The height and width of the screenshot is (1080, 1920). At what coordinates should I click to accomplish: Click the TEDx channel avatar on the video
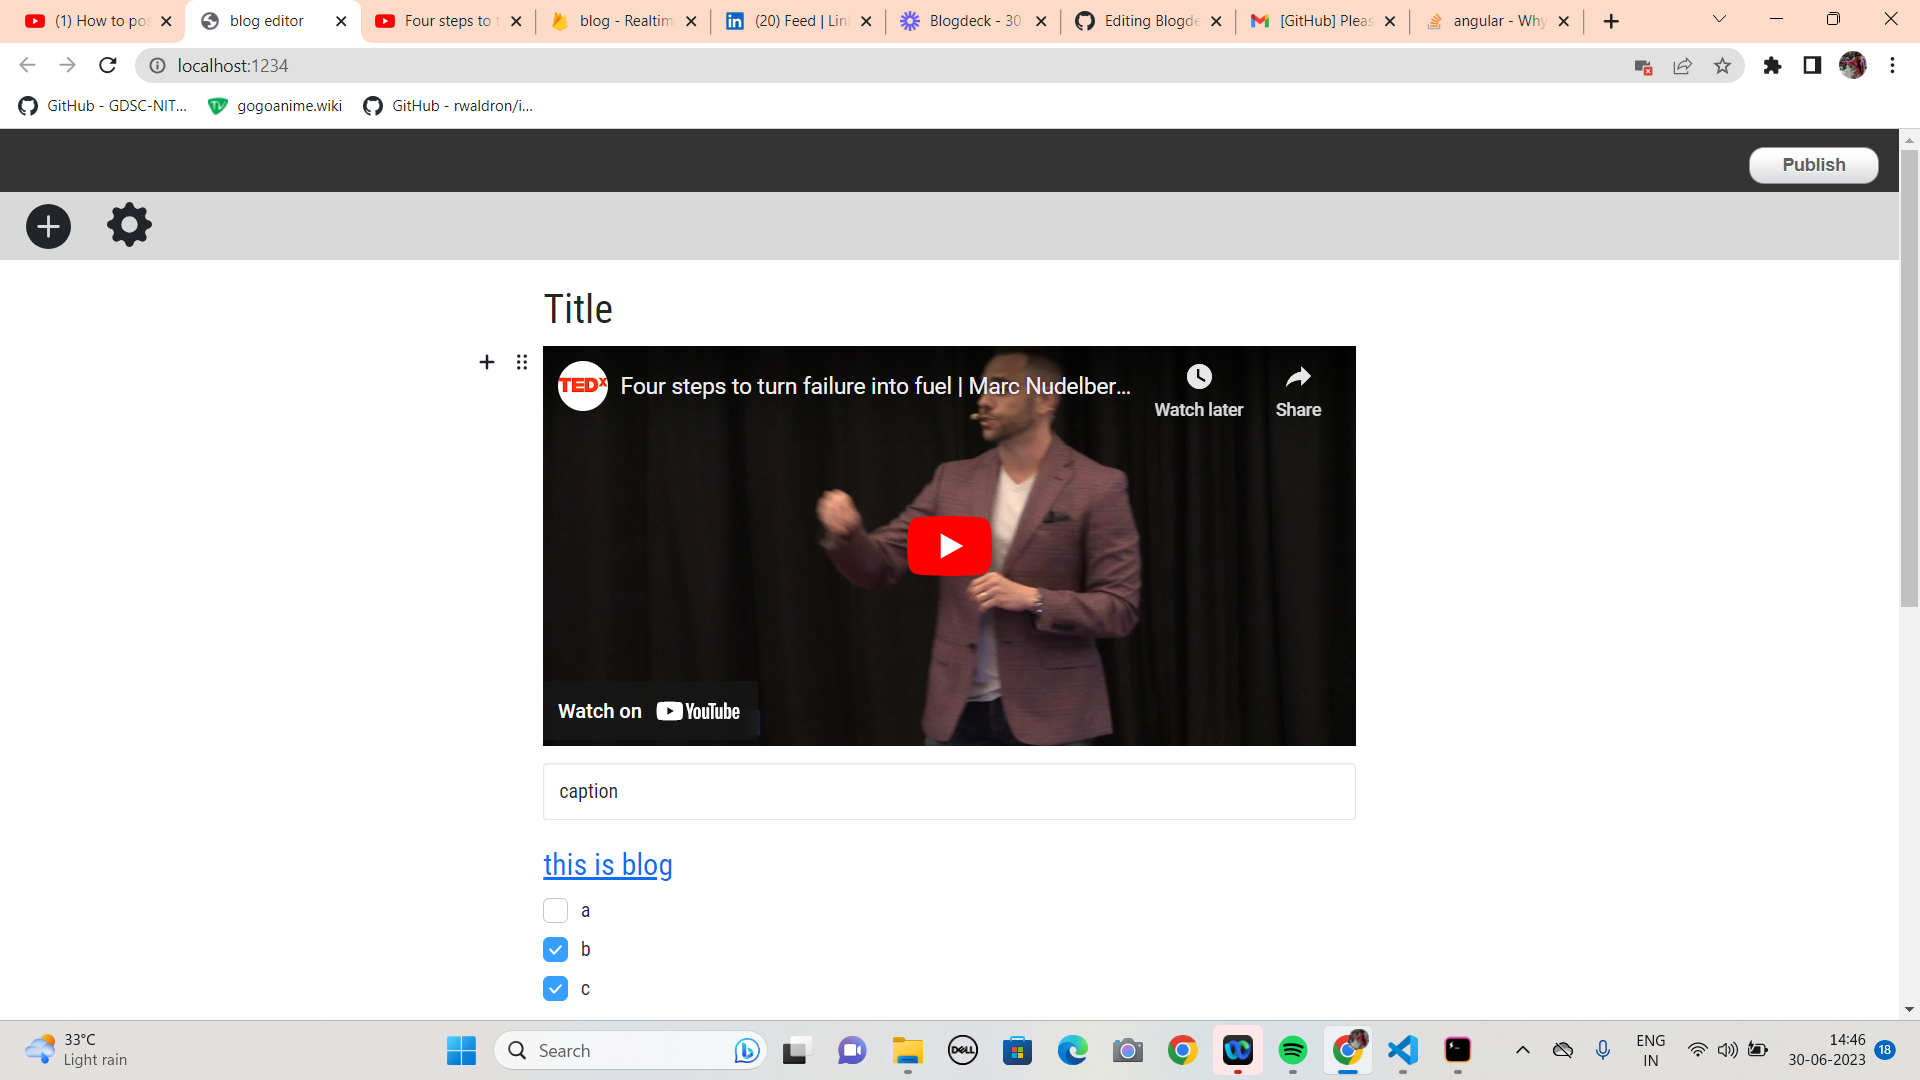(582, 385)
